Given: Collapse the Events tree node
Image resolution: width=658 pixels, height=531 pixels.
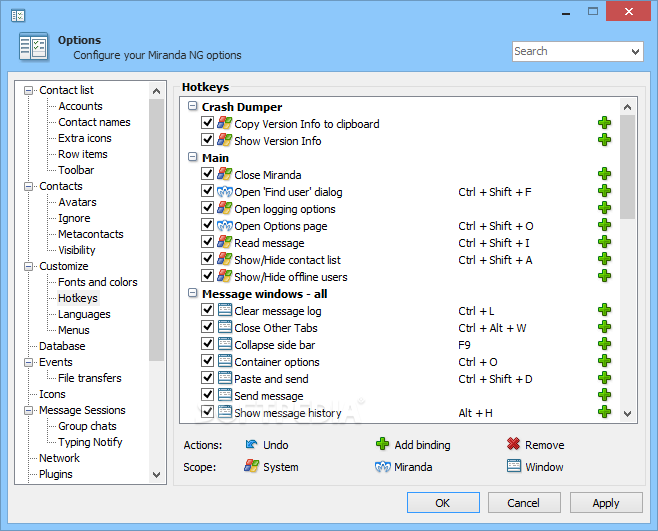Looking at the screenshot, I should (x=29, y=362).
